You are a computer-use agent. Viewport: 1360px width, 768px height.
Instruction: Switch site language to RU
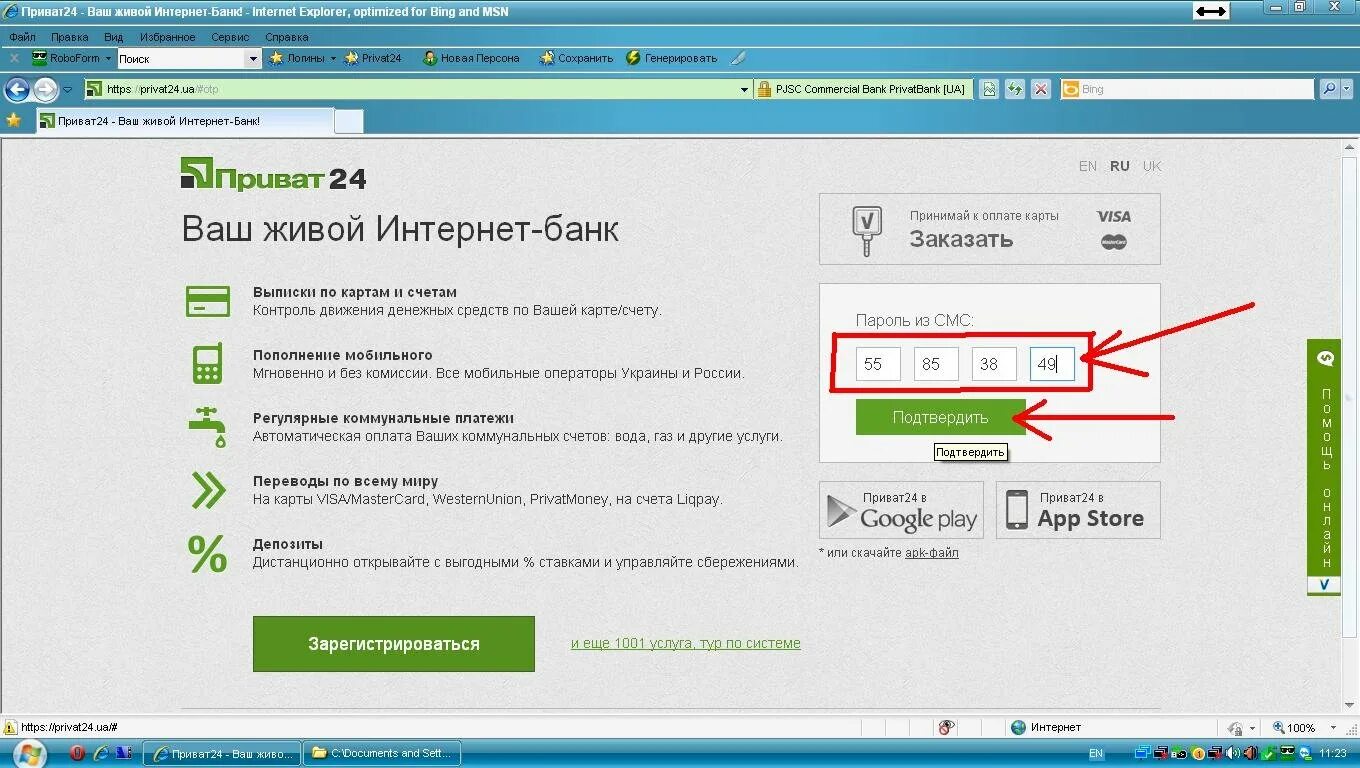[1120, 166]
